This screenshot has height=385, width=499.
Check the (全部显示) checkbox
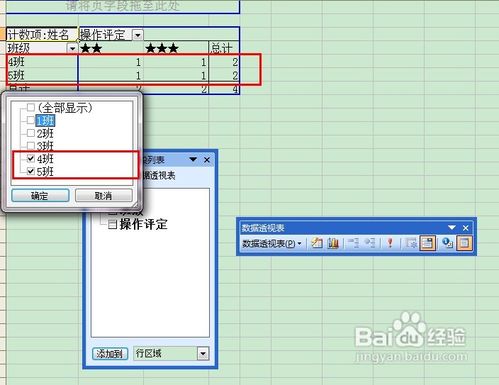pos(31,107)
